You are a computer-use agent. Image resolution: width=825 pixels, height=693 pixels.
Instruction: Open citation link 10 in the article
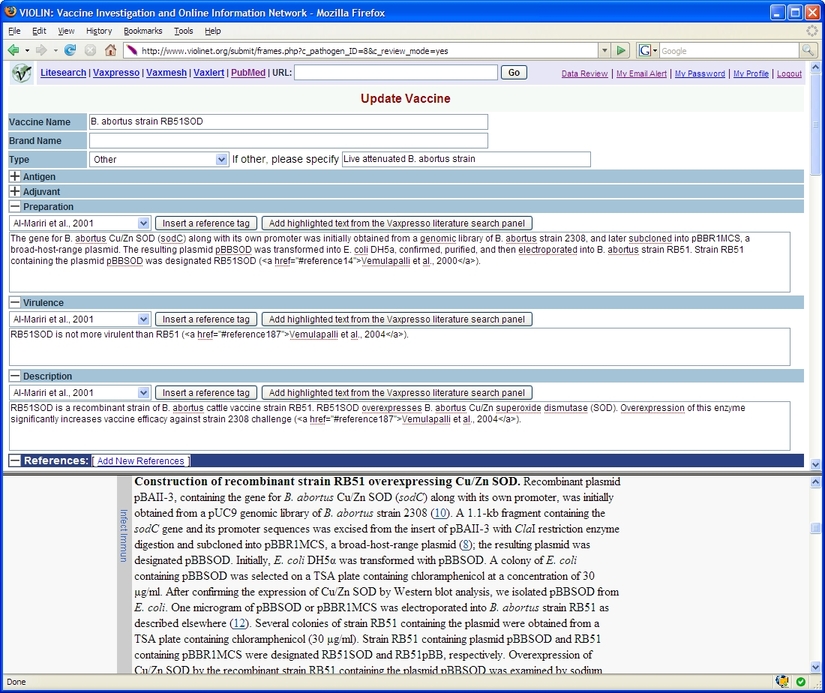(440, 513)
